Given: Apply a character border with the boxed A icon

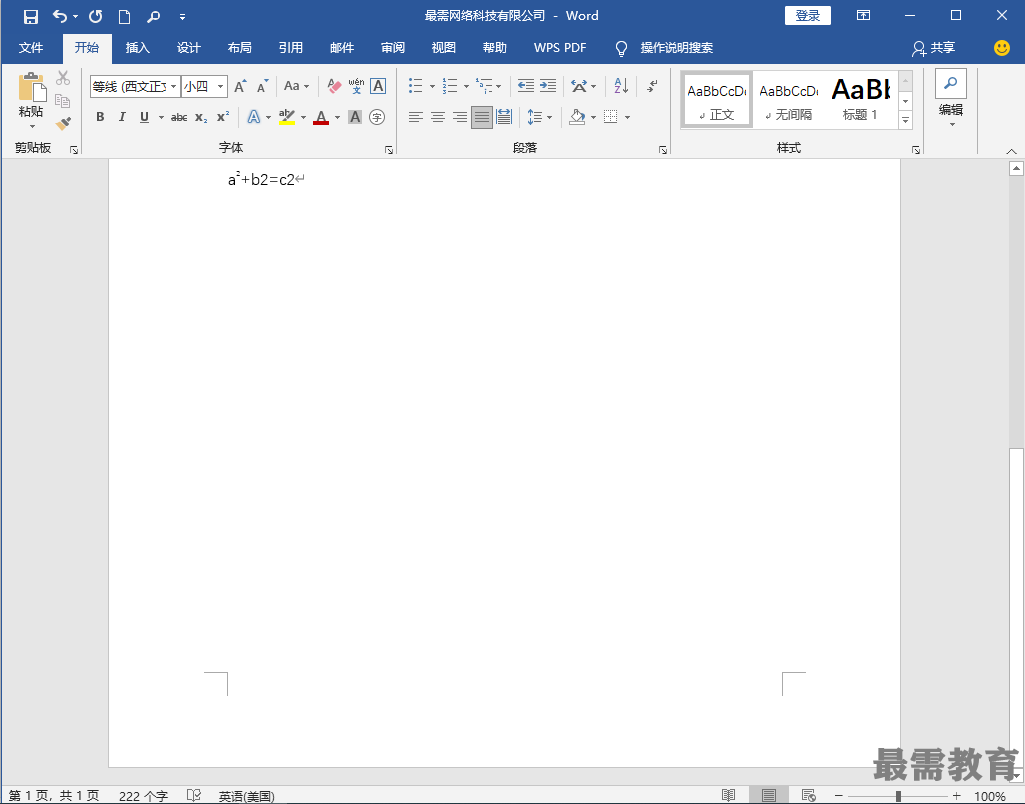Looking at the screenshot, I should (x=378, y=86).
